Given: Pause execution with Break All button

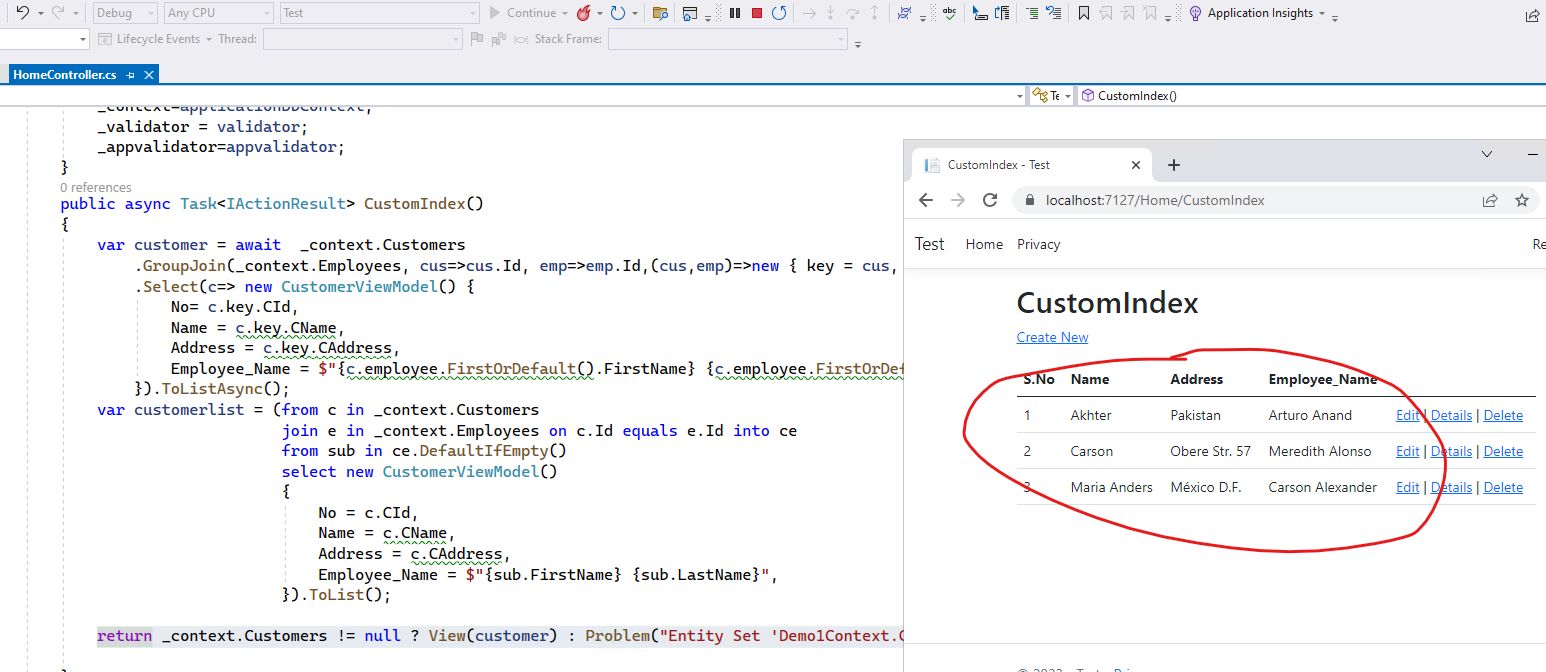Looking at the screenshot, I should click(735, 13).
